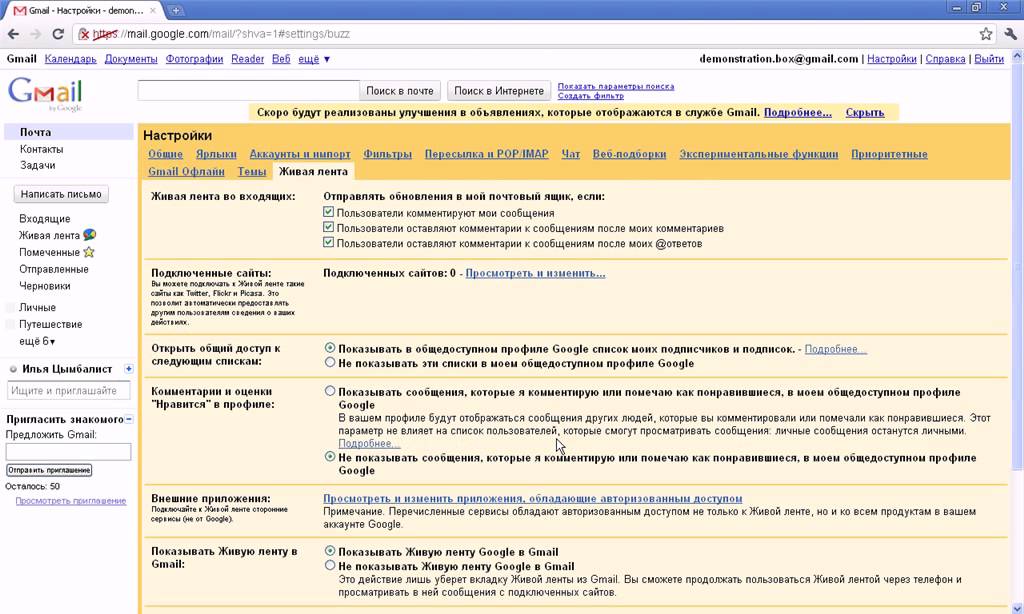Open the Фильтры settings tab
The image size is (1024, 614).
pyautogui.click(x=387, y=154)
